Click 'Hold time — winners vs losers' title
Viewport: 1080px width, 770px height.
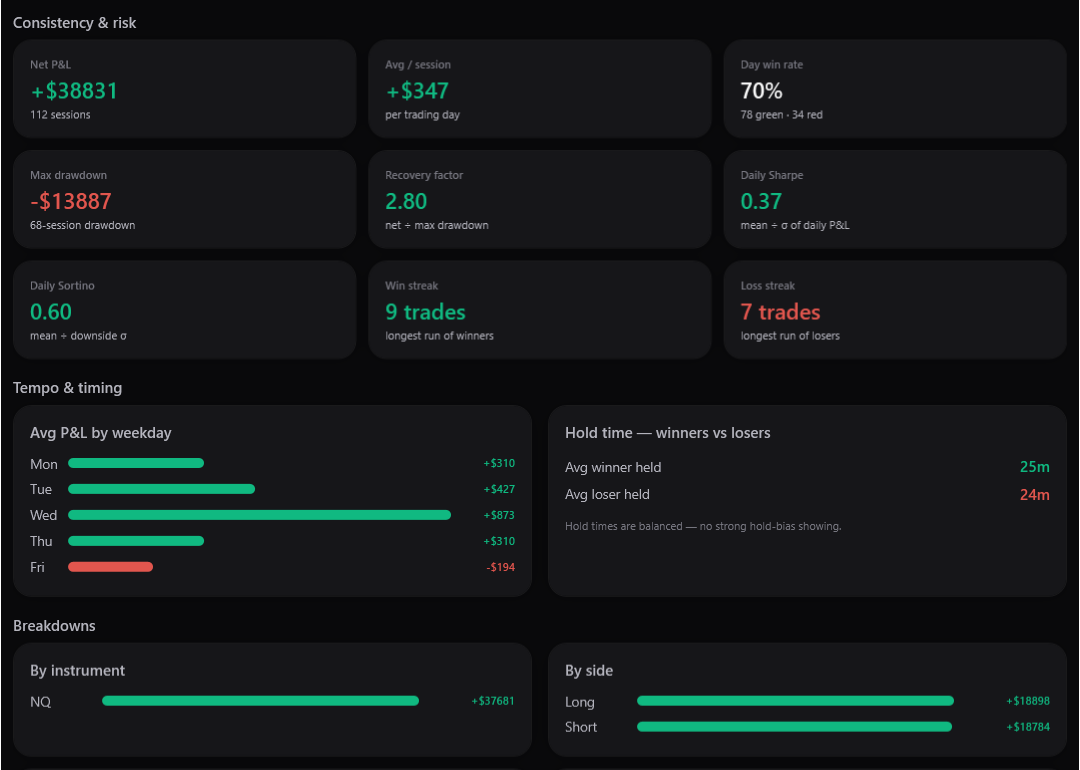tap(667, 433)
